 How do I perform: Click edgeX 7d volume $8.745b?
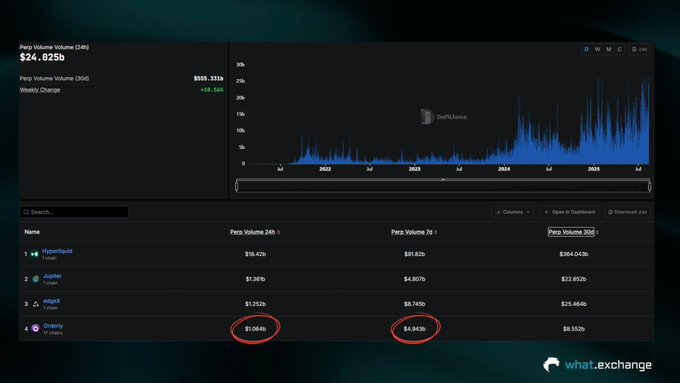(415, 304)
